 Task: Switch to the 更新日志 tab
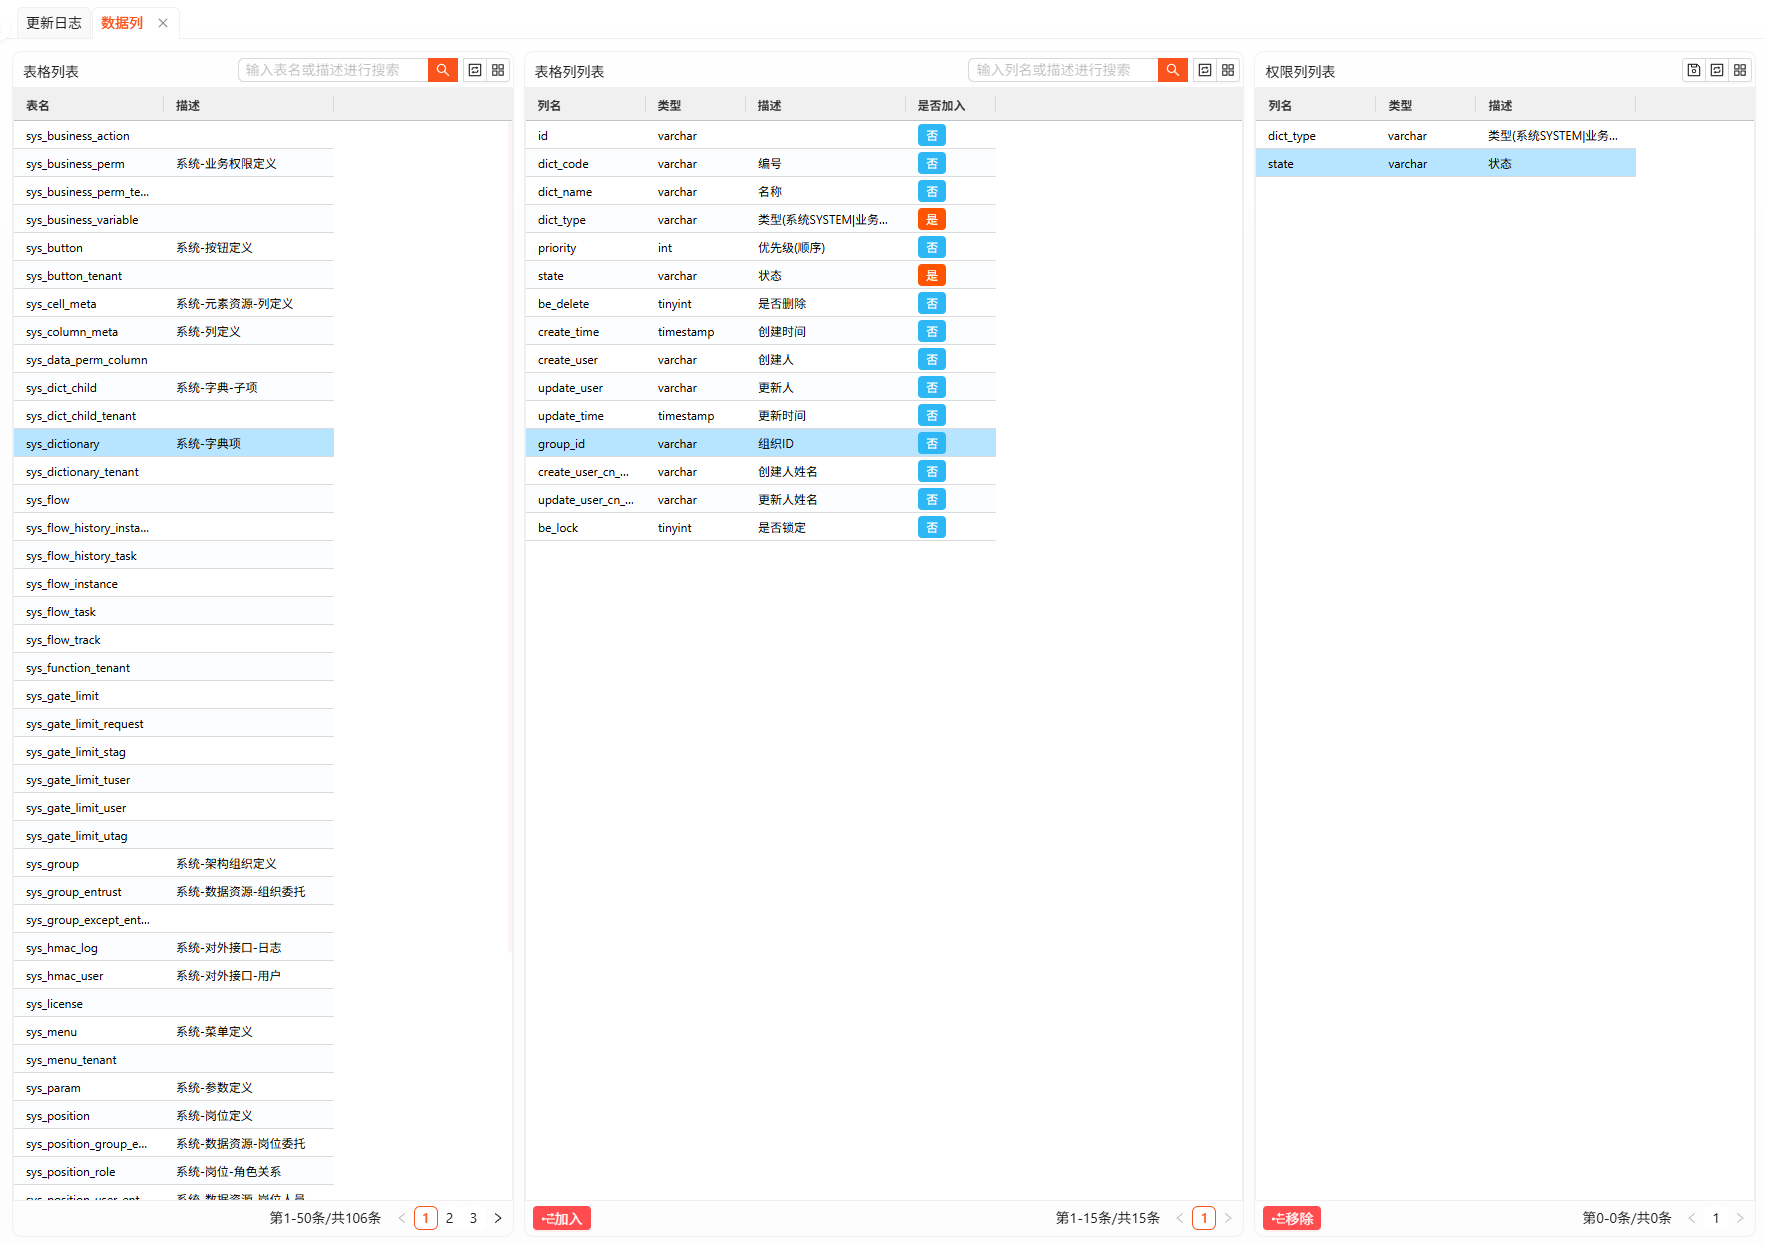(x=54, y=23)
